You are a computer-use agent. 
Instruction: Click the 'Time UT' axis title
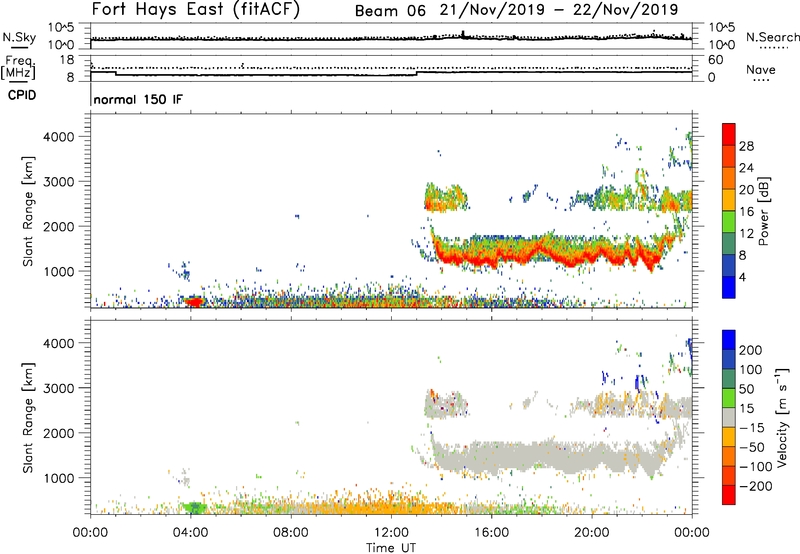391,548
